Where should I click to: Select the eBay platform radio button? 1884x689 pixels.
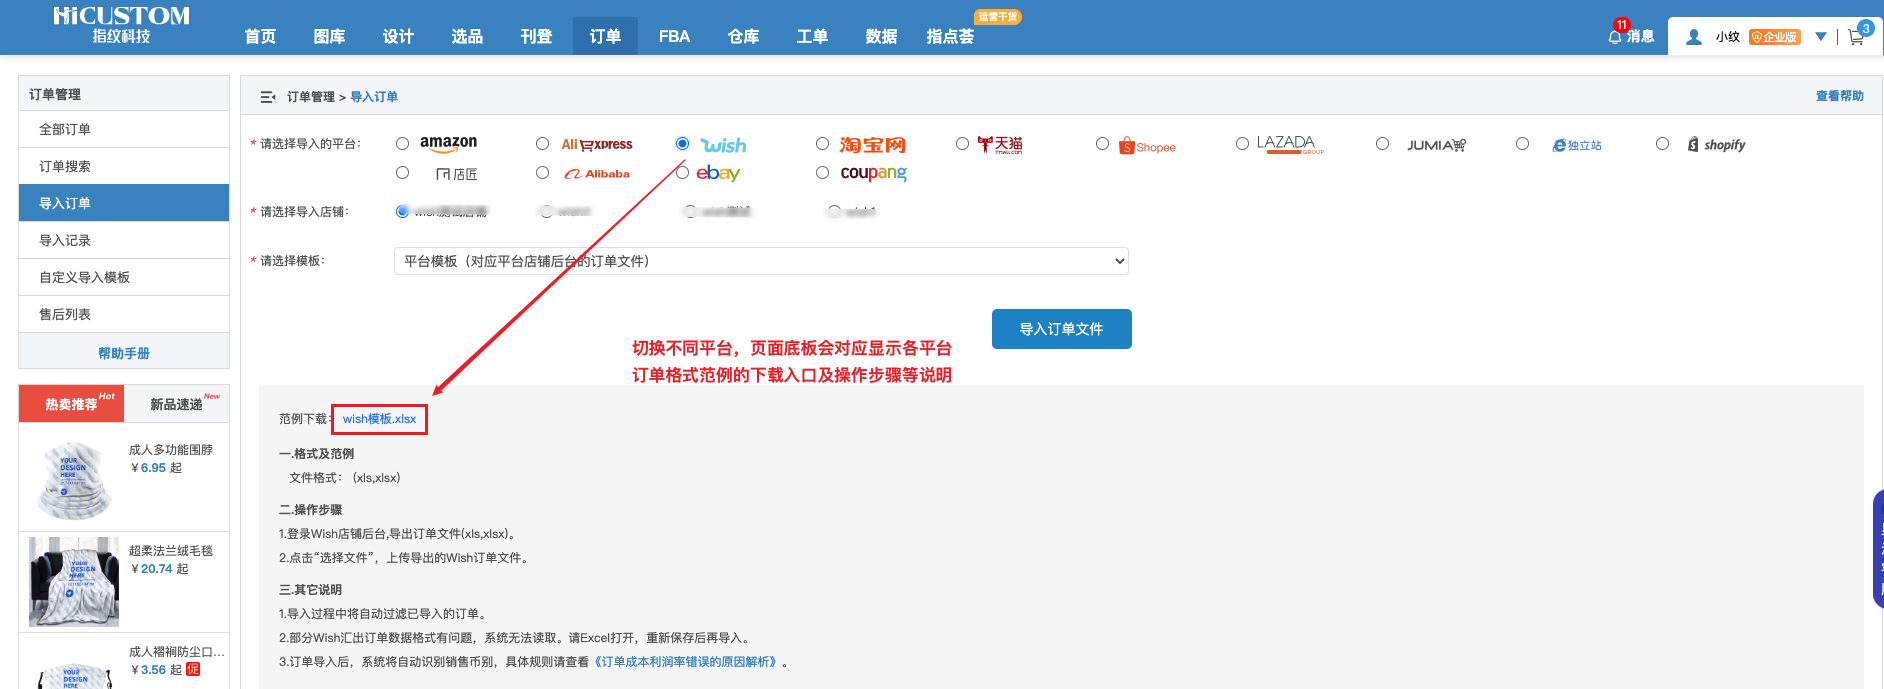(682, 173)
